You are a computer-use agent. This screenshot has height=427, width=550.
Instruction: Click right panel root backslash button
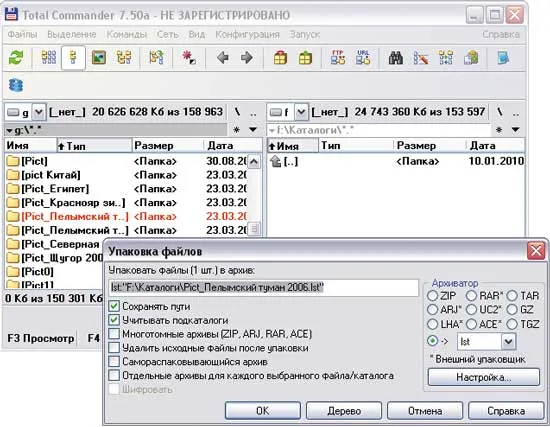tap(499, 112)
